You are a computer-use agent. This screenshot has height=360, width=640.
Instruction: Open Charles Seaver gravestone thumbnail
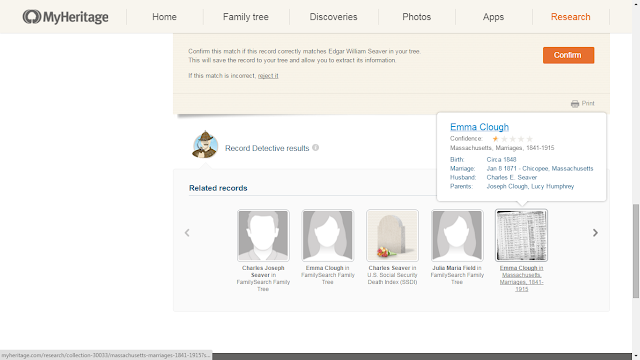click(392, 236)
